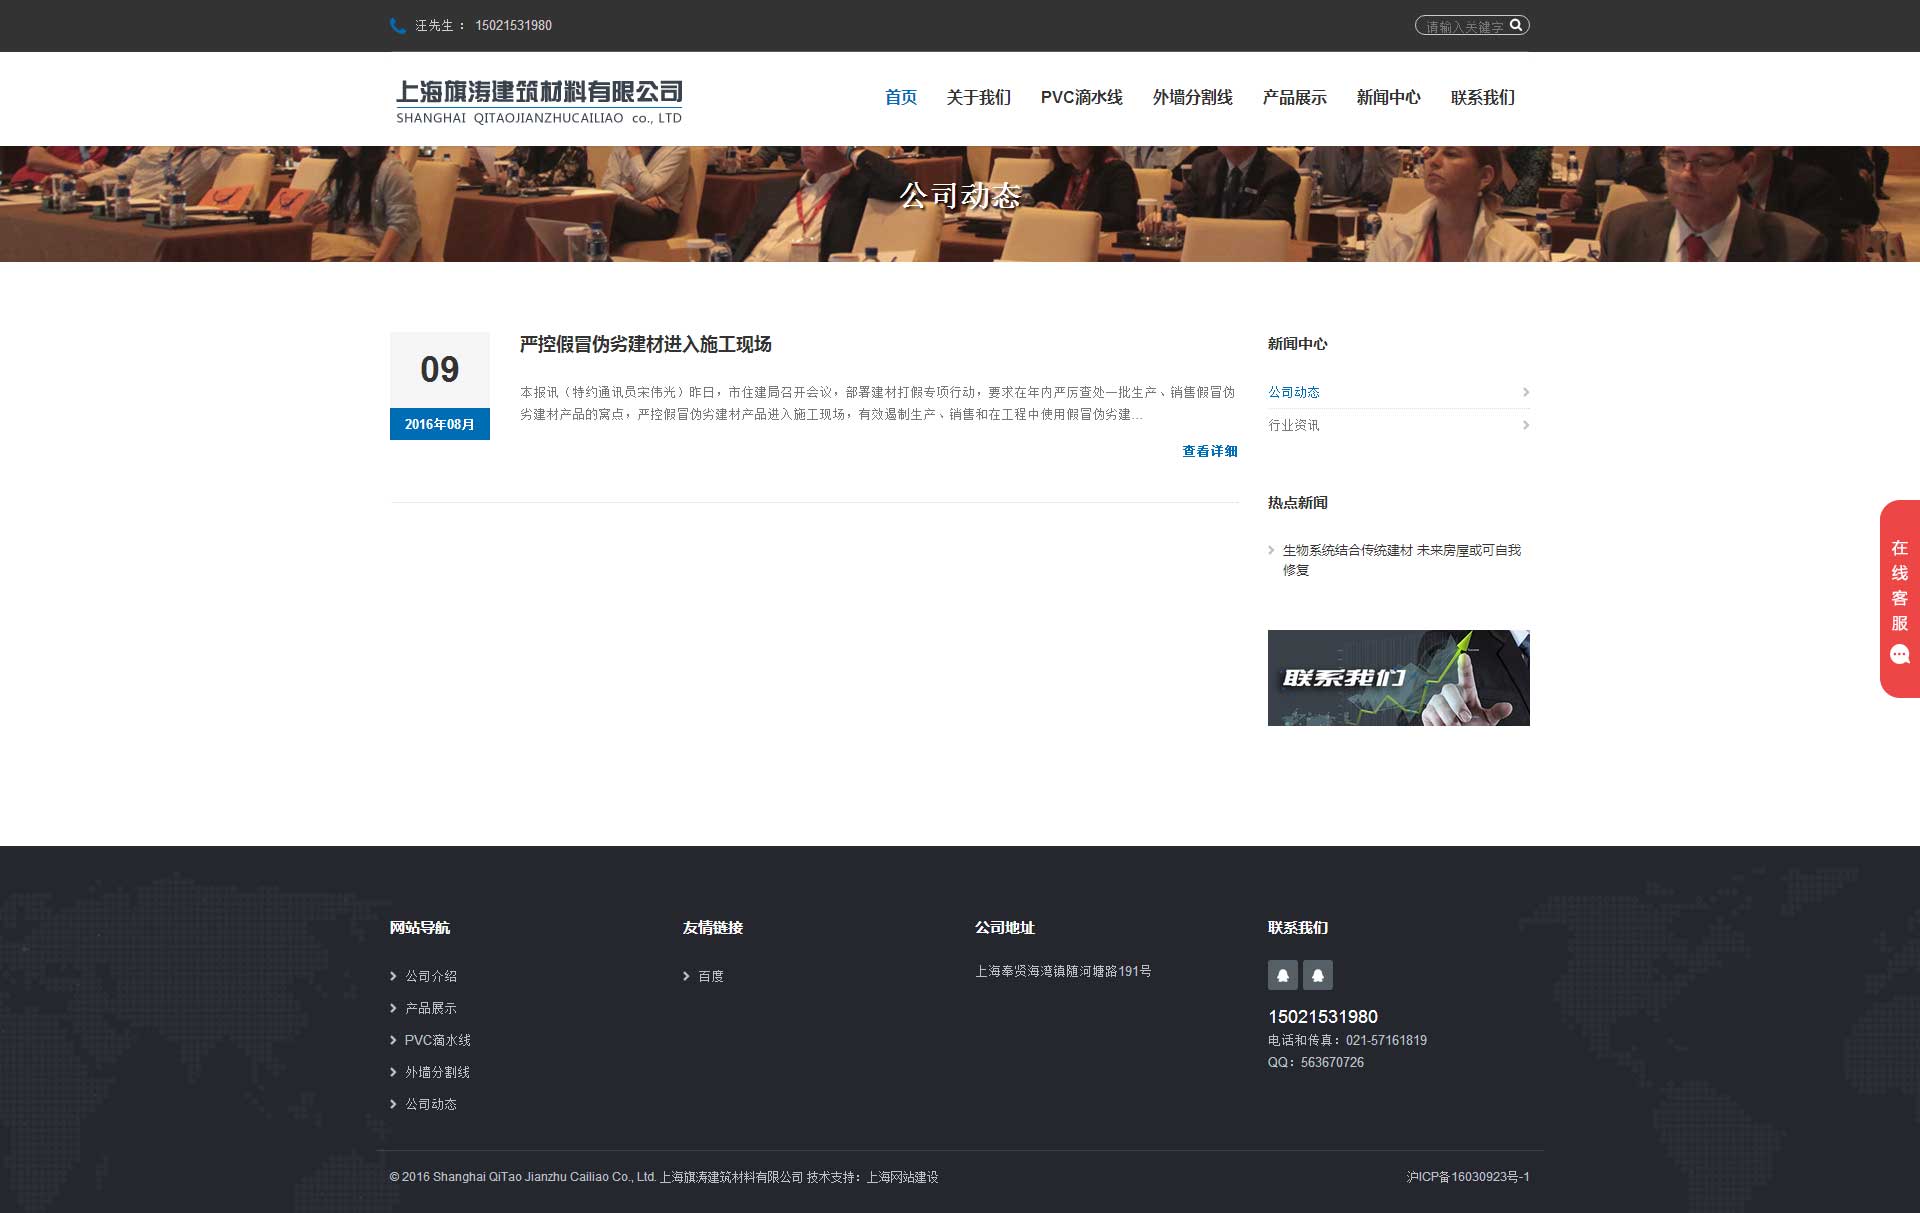Click the chat bubble icon in 在线客服
1920x1213 pixels.
click(1900, 655)
